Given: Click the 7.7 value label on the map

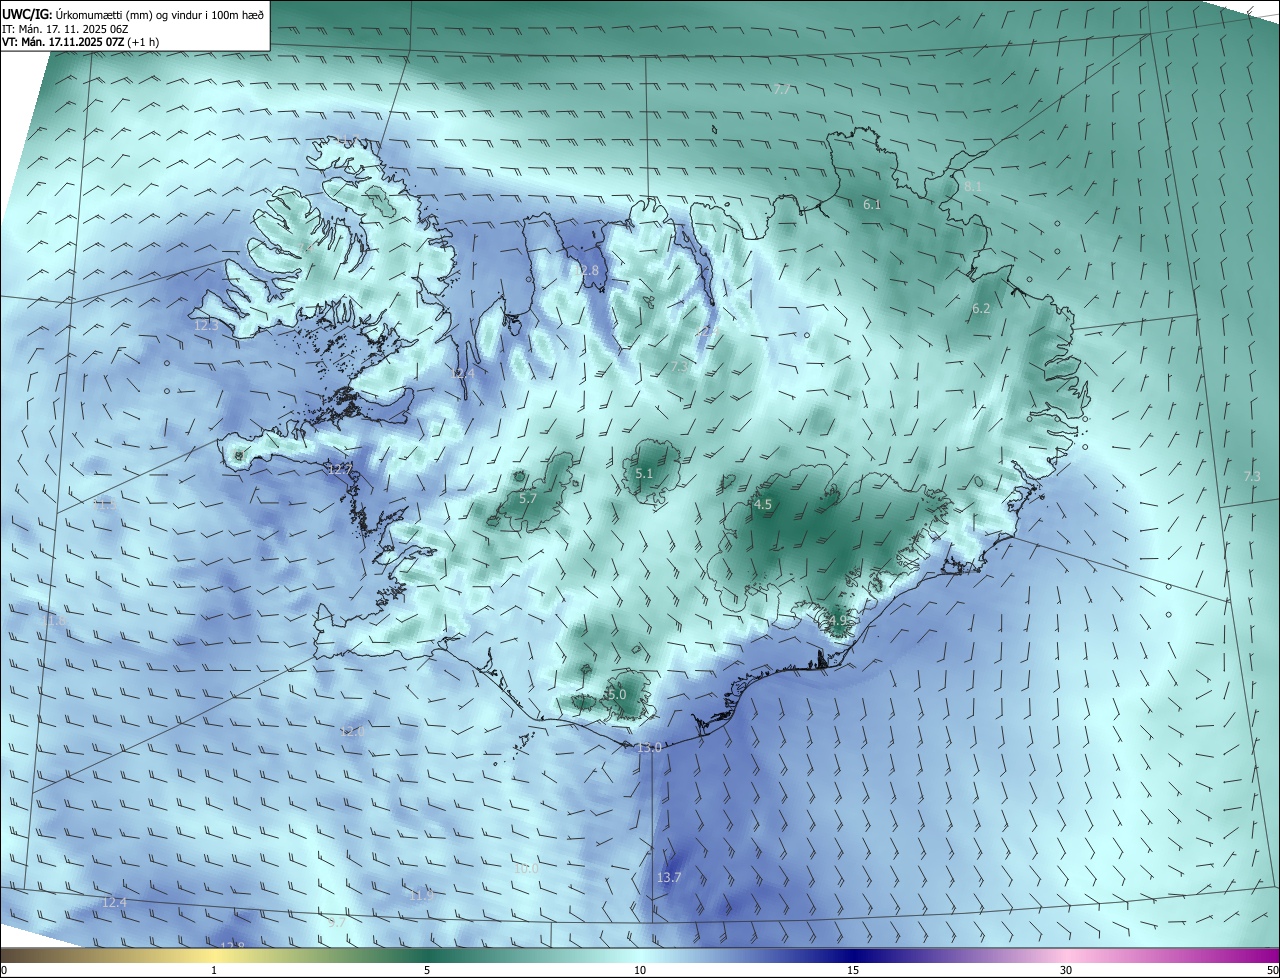Looking at the screenshot, I should pos(783,90).
